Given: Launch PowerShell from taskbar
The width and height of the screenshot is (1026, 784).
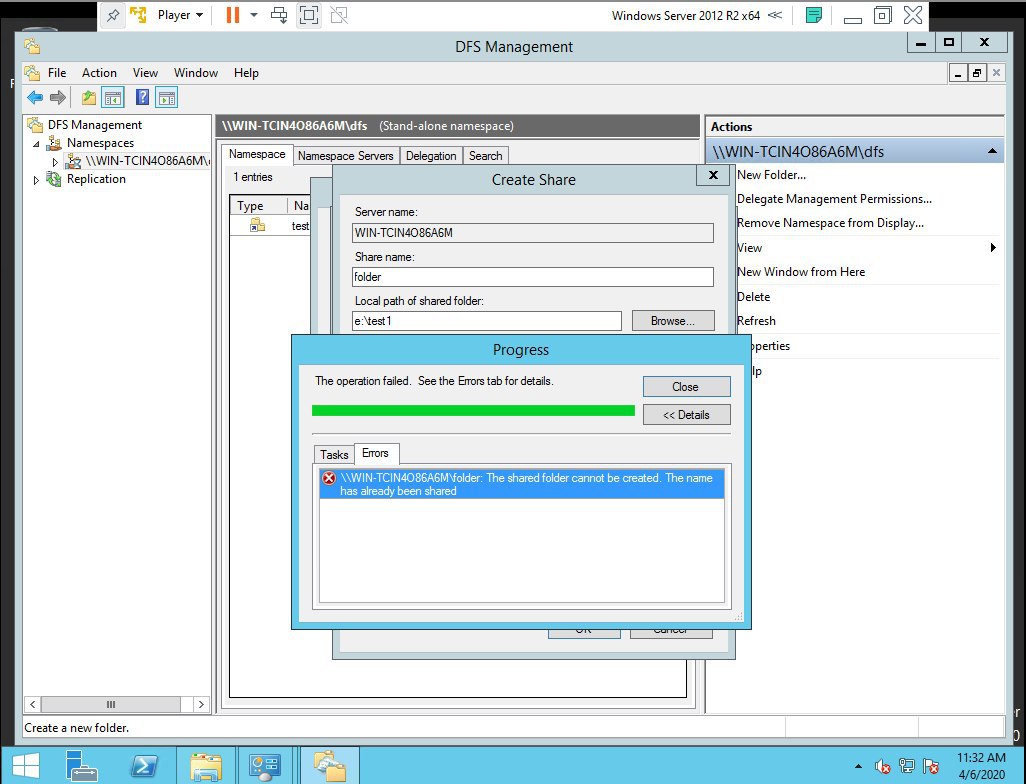Looking at the screenshot, I should click(x=143, y=766).
